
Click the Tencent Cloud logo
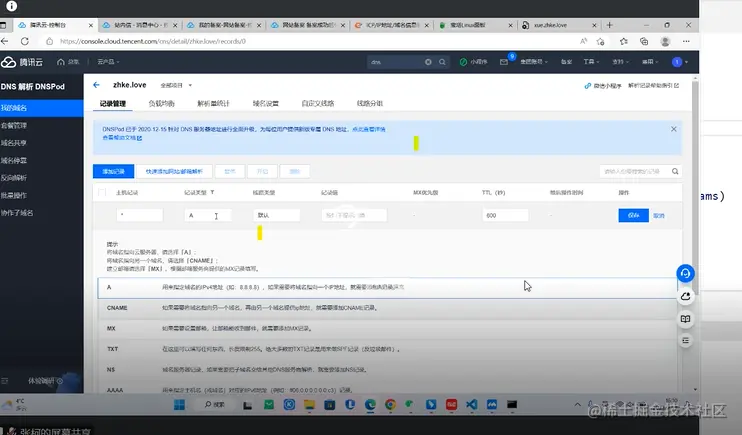[x=22, y=62]
